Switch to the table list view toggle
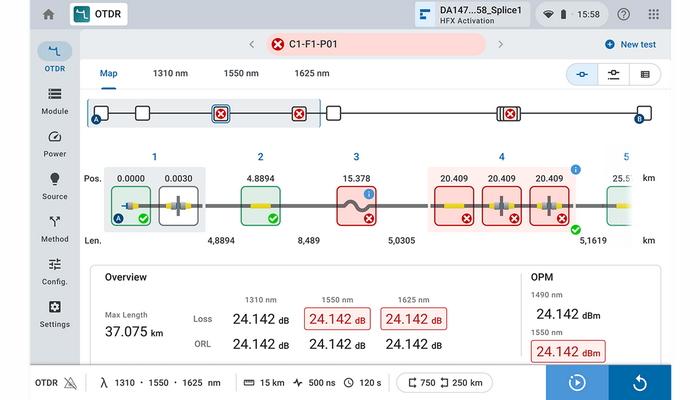Screen dimensions: 700x400 645,74
